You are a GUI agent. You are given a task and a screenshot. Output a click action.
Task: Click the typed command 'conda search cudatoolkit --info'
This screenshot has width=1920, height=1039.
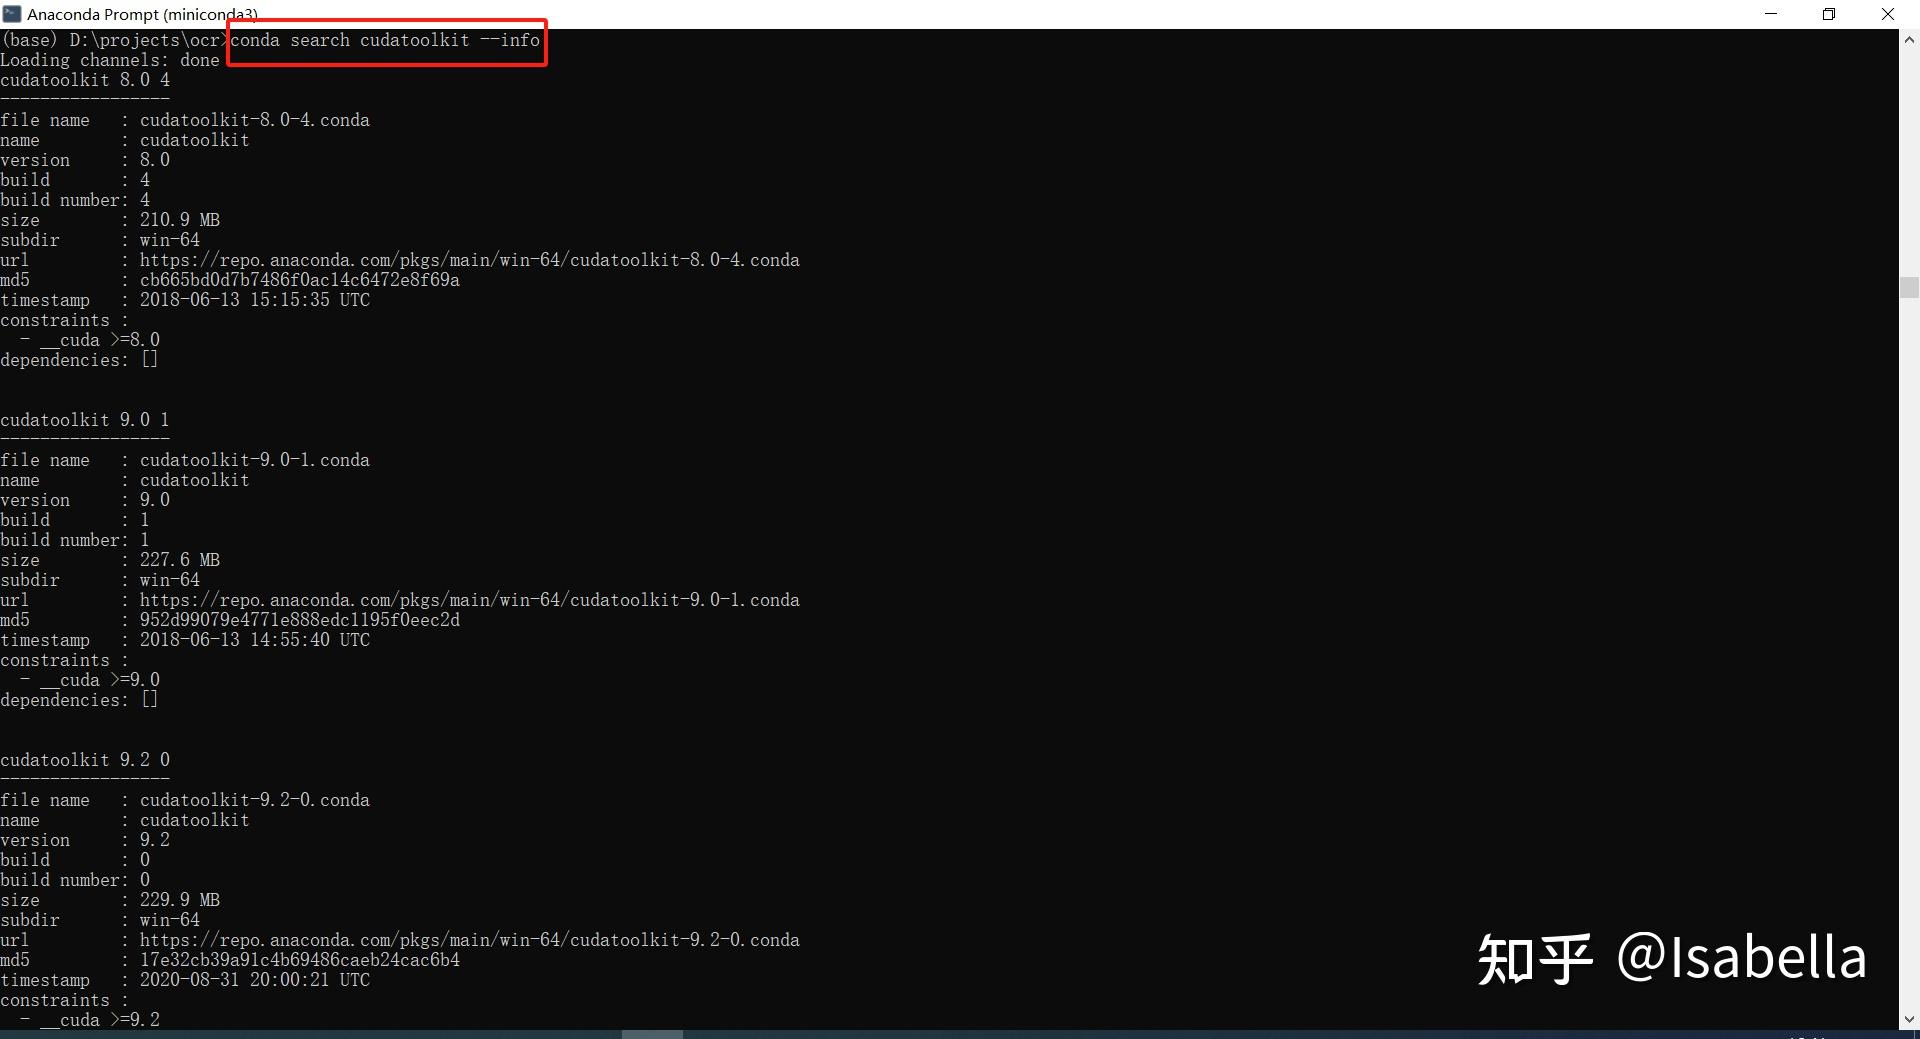click(385, 40)
